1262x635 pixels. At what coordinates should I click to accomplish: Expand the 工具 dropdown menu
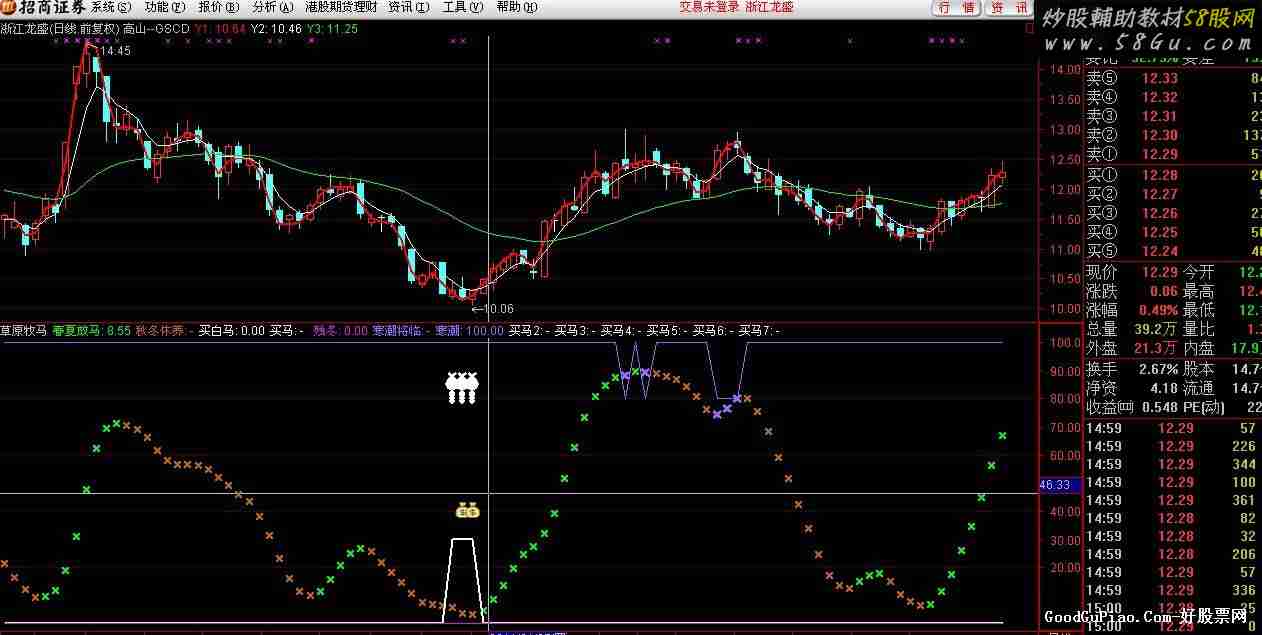coord(460,7)
